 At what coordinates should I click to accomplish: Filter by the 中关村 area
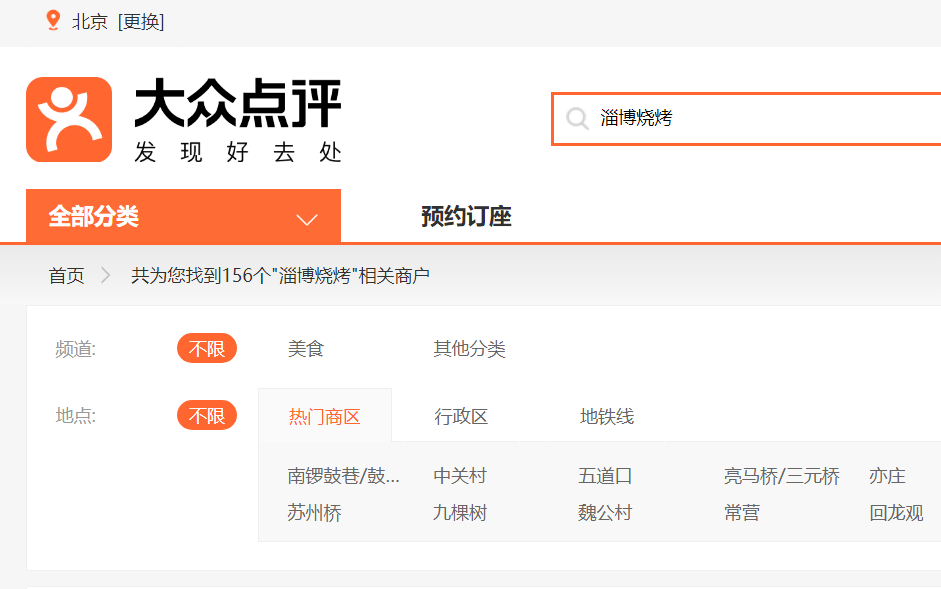460,476
